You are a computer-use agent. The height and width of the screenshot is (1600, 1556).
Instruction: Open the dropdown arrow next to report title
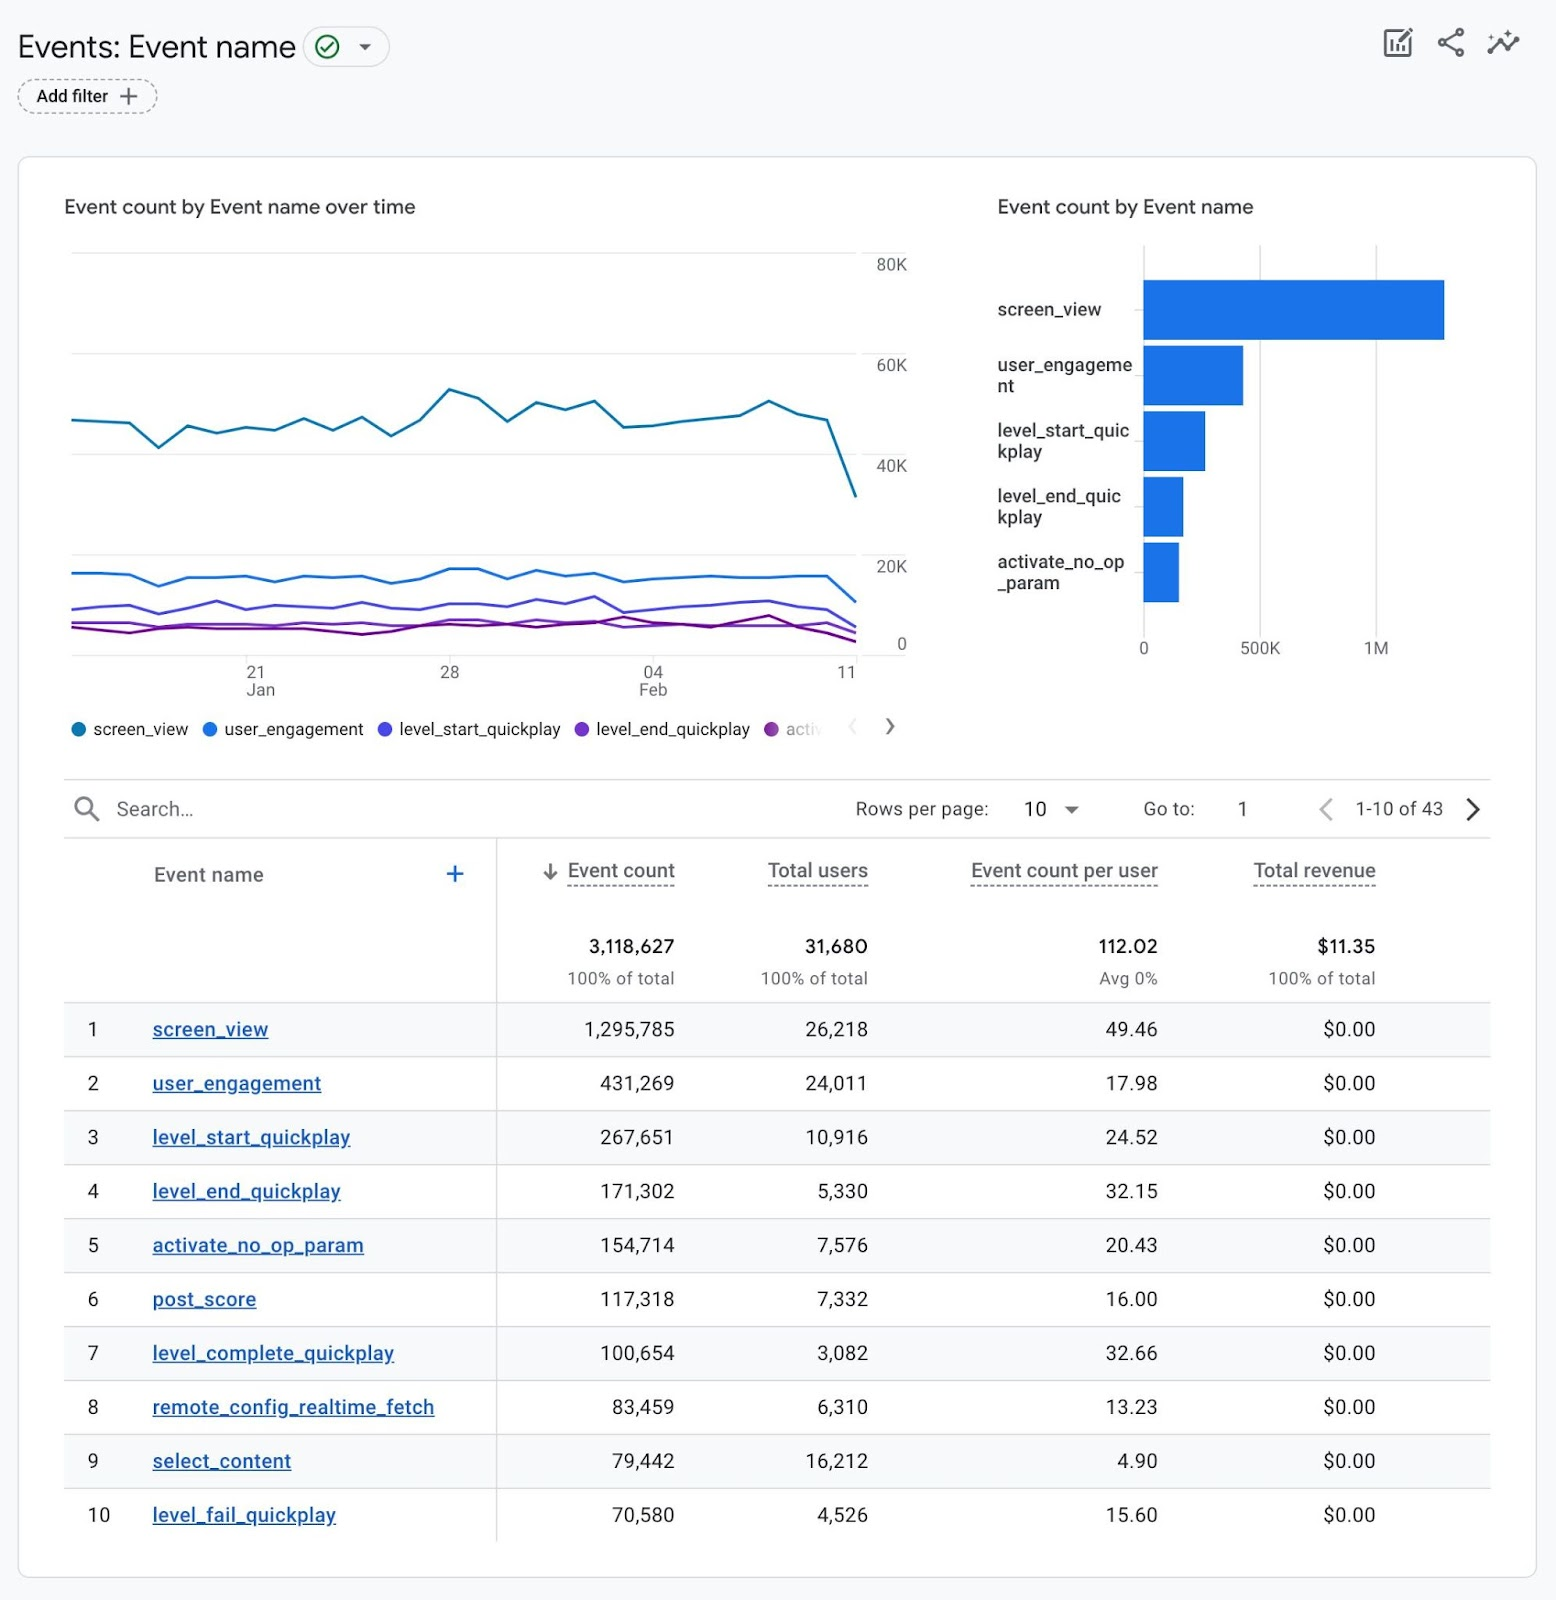coord(365,47)
